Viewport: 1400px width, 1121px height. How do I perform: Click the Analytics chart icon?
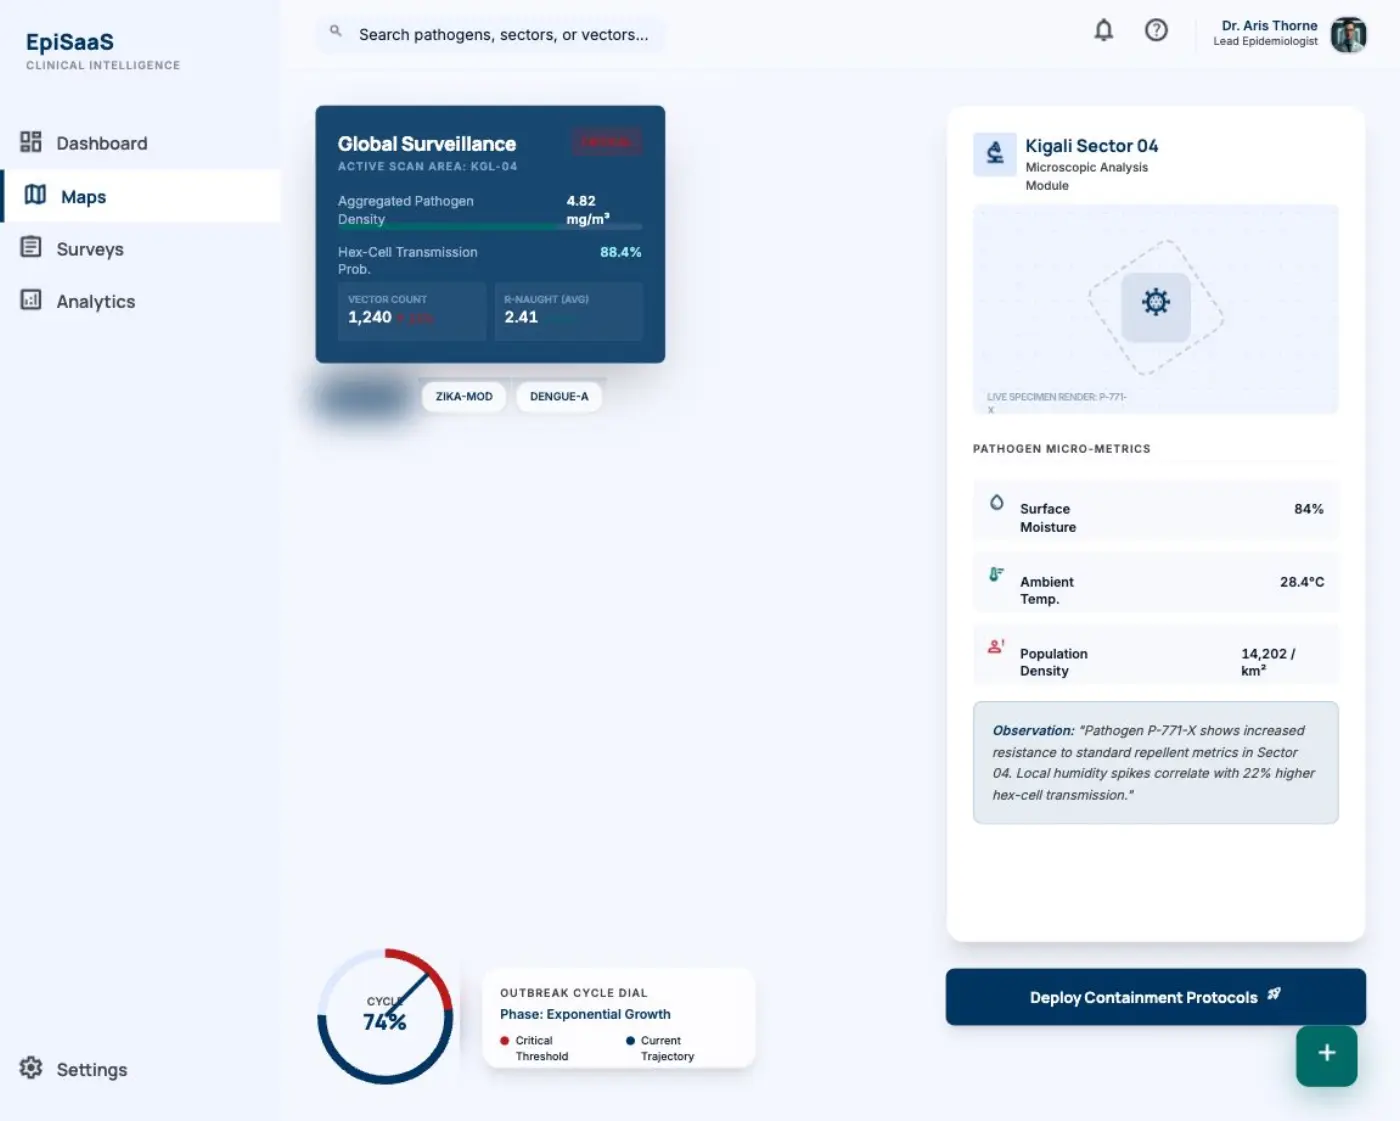(31, 299)
